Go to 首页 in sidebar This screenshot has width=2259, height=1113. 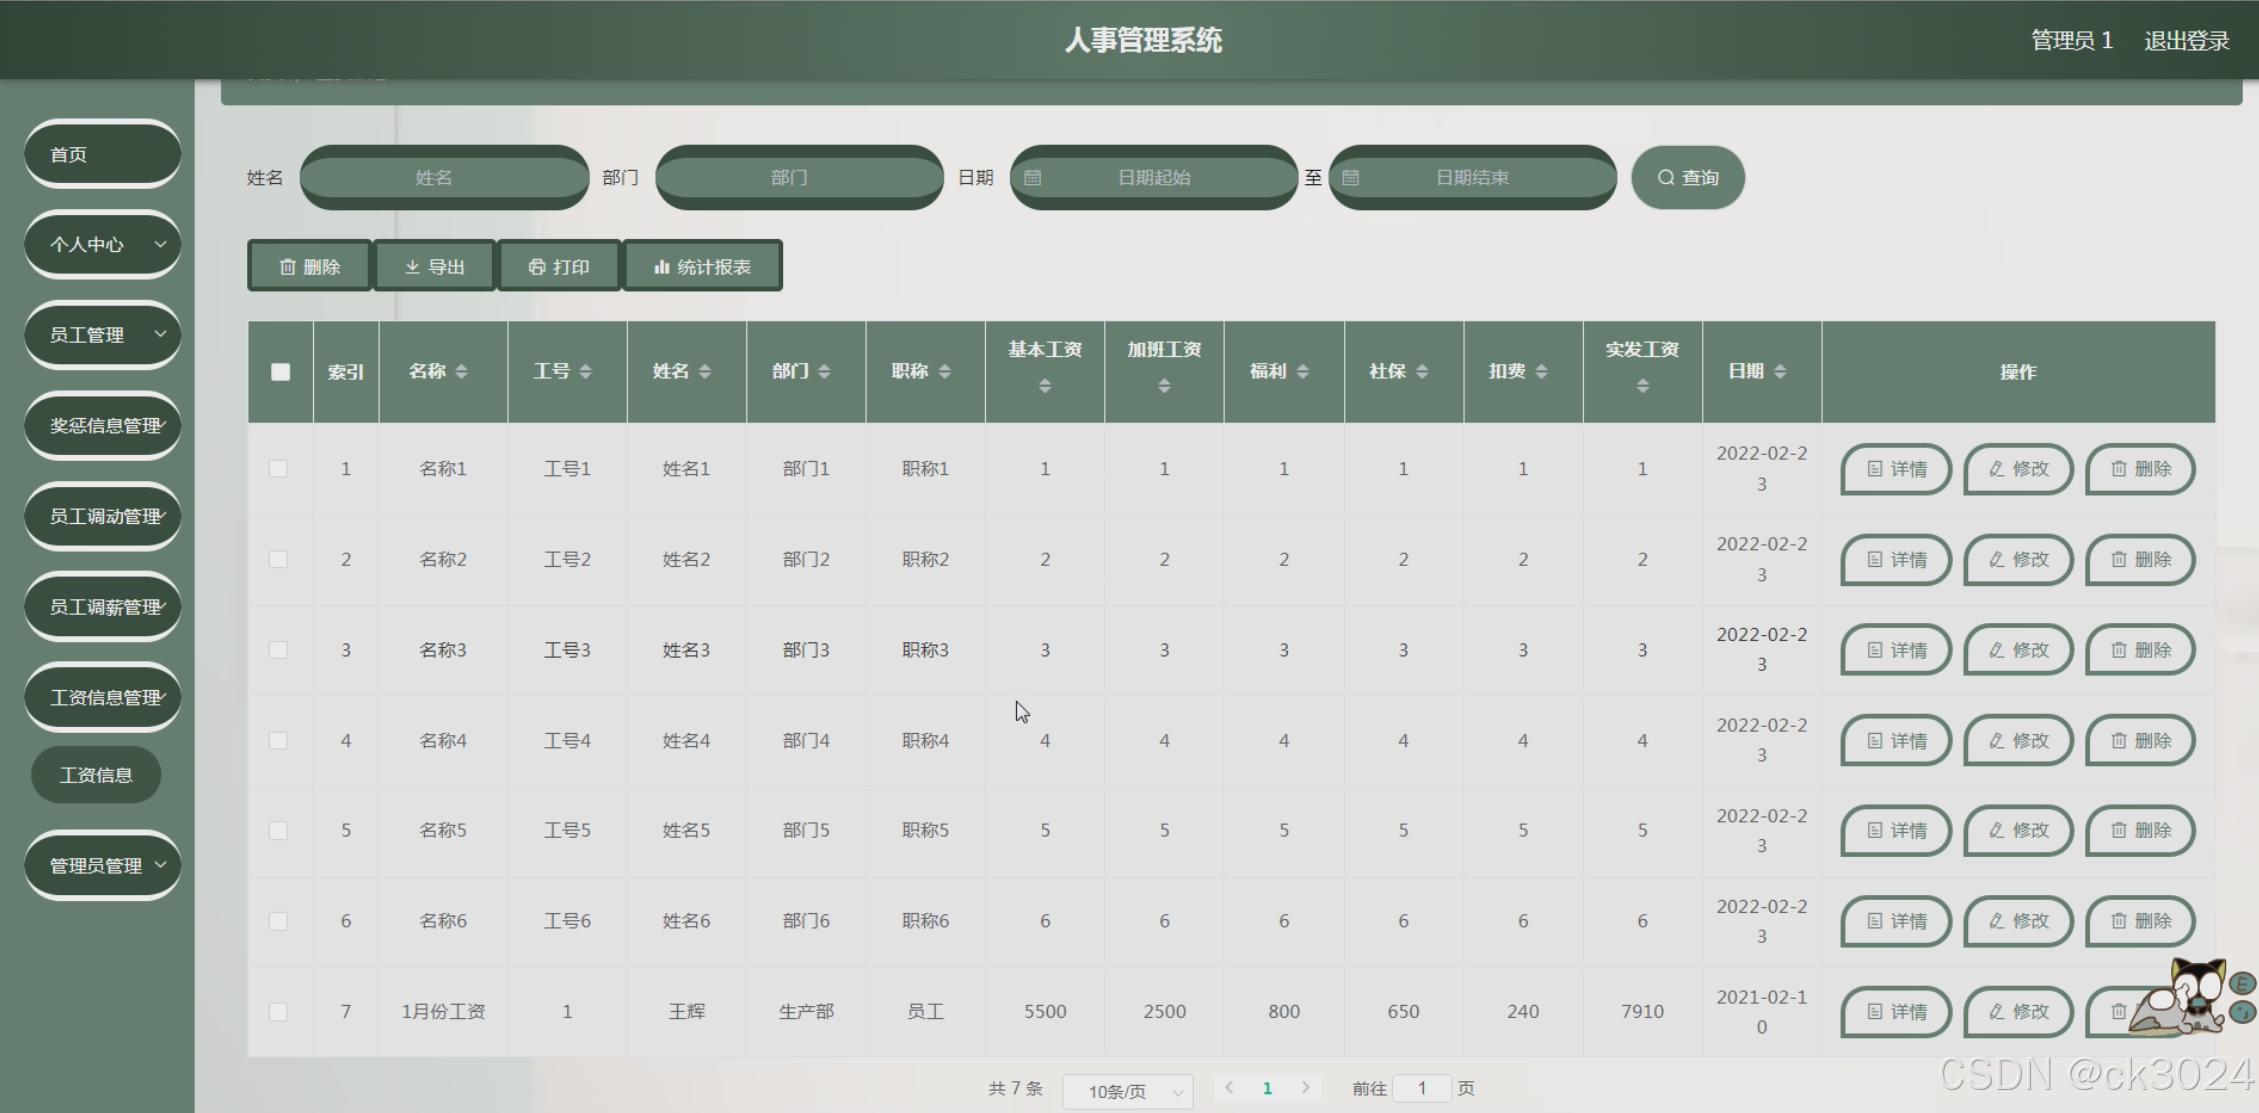(x=102, y=154)
